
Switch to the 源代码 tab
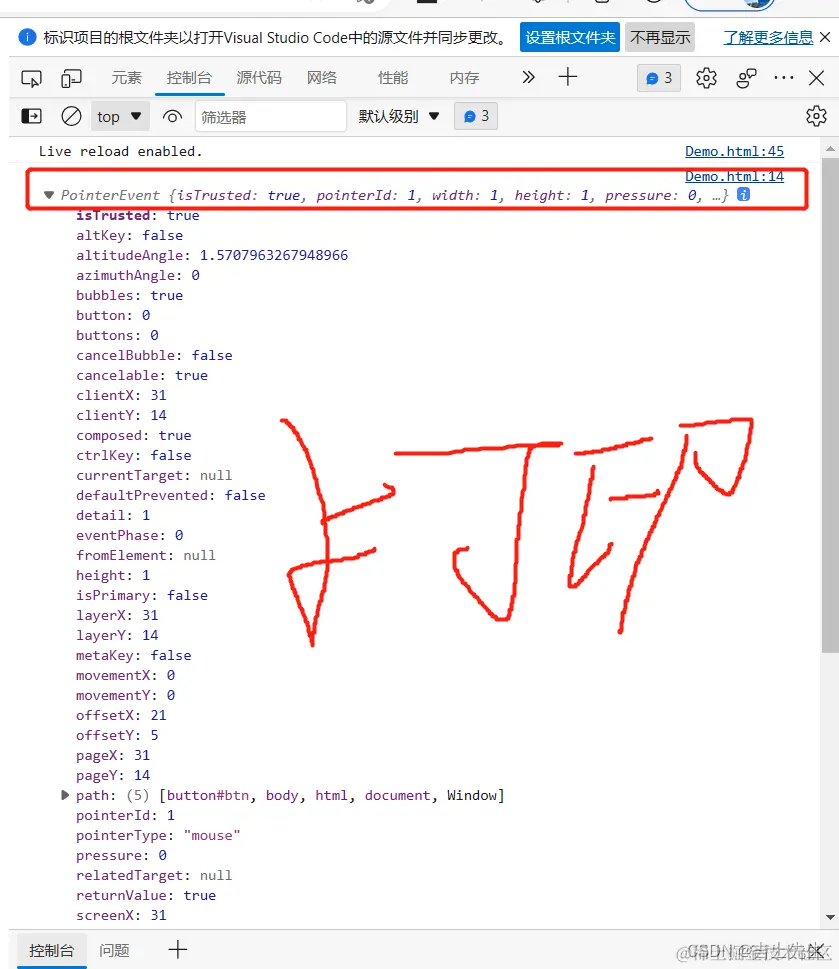(259, 78)
